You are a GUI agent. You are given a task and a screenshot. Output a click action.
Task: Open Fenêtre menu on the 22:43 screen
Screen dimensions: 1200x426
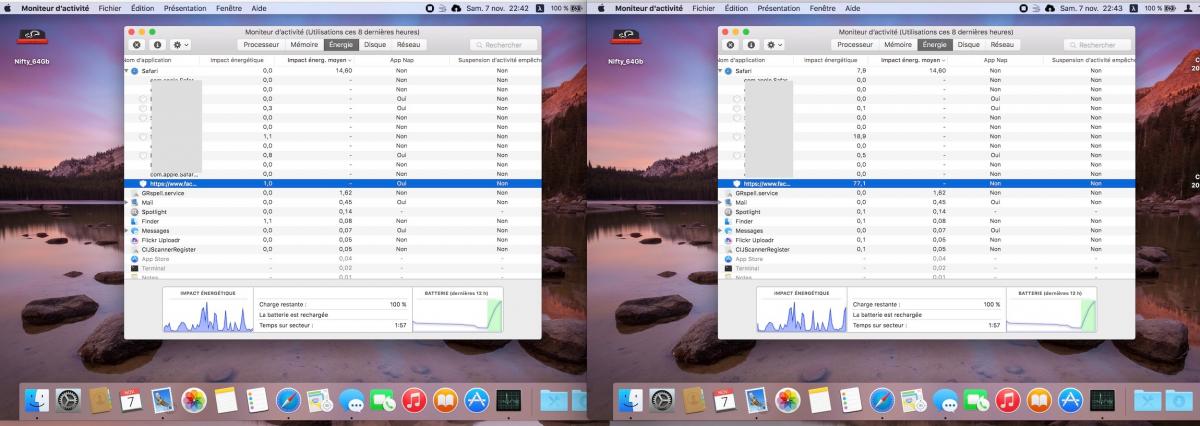(822, 7)
